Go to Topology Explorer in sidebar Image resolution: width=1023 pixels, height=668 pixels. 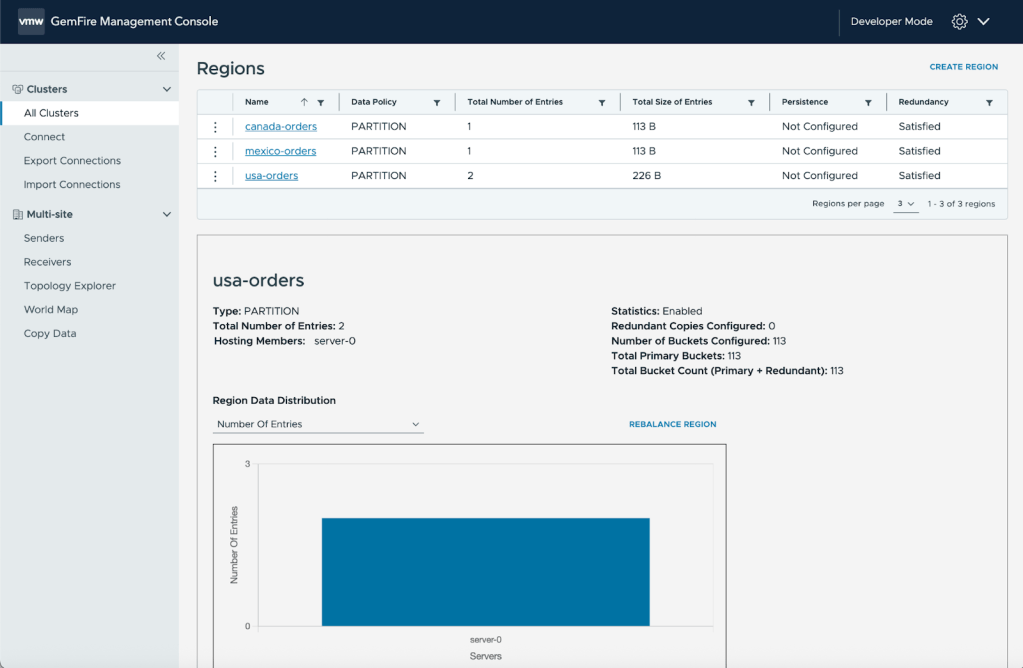coord(70,286)
